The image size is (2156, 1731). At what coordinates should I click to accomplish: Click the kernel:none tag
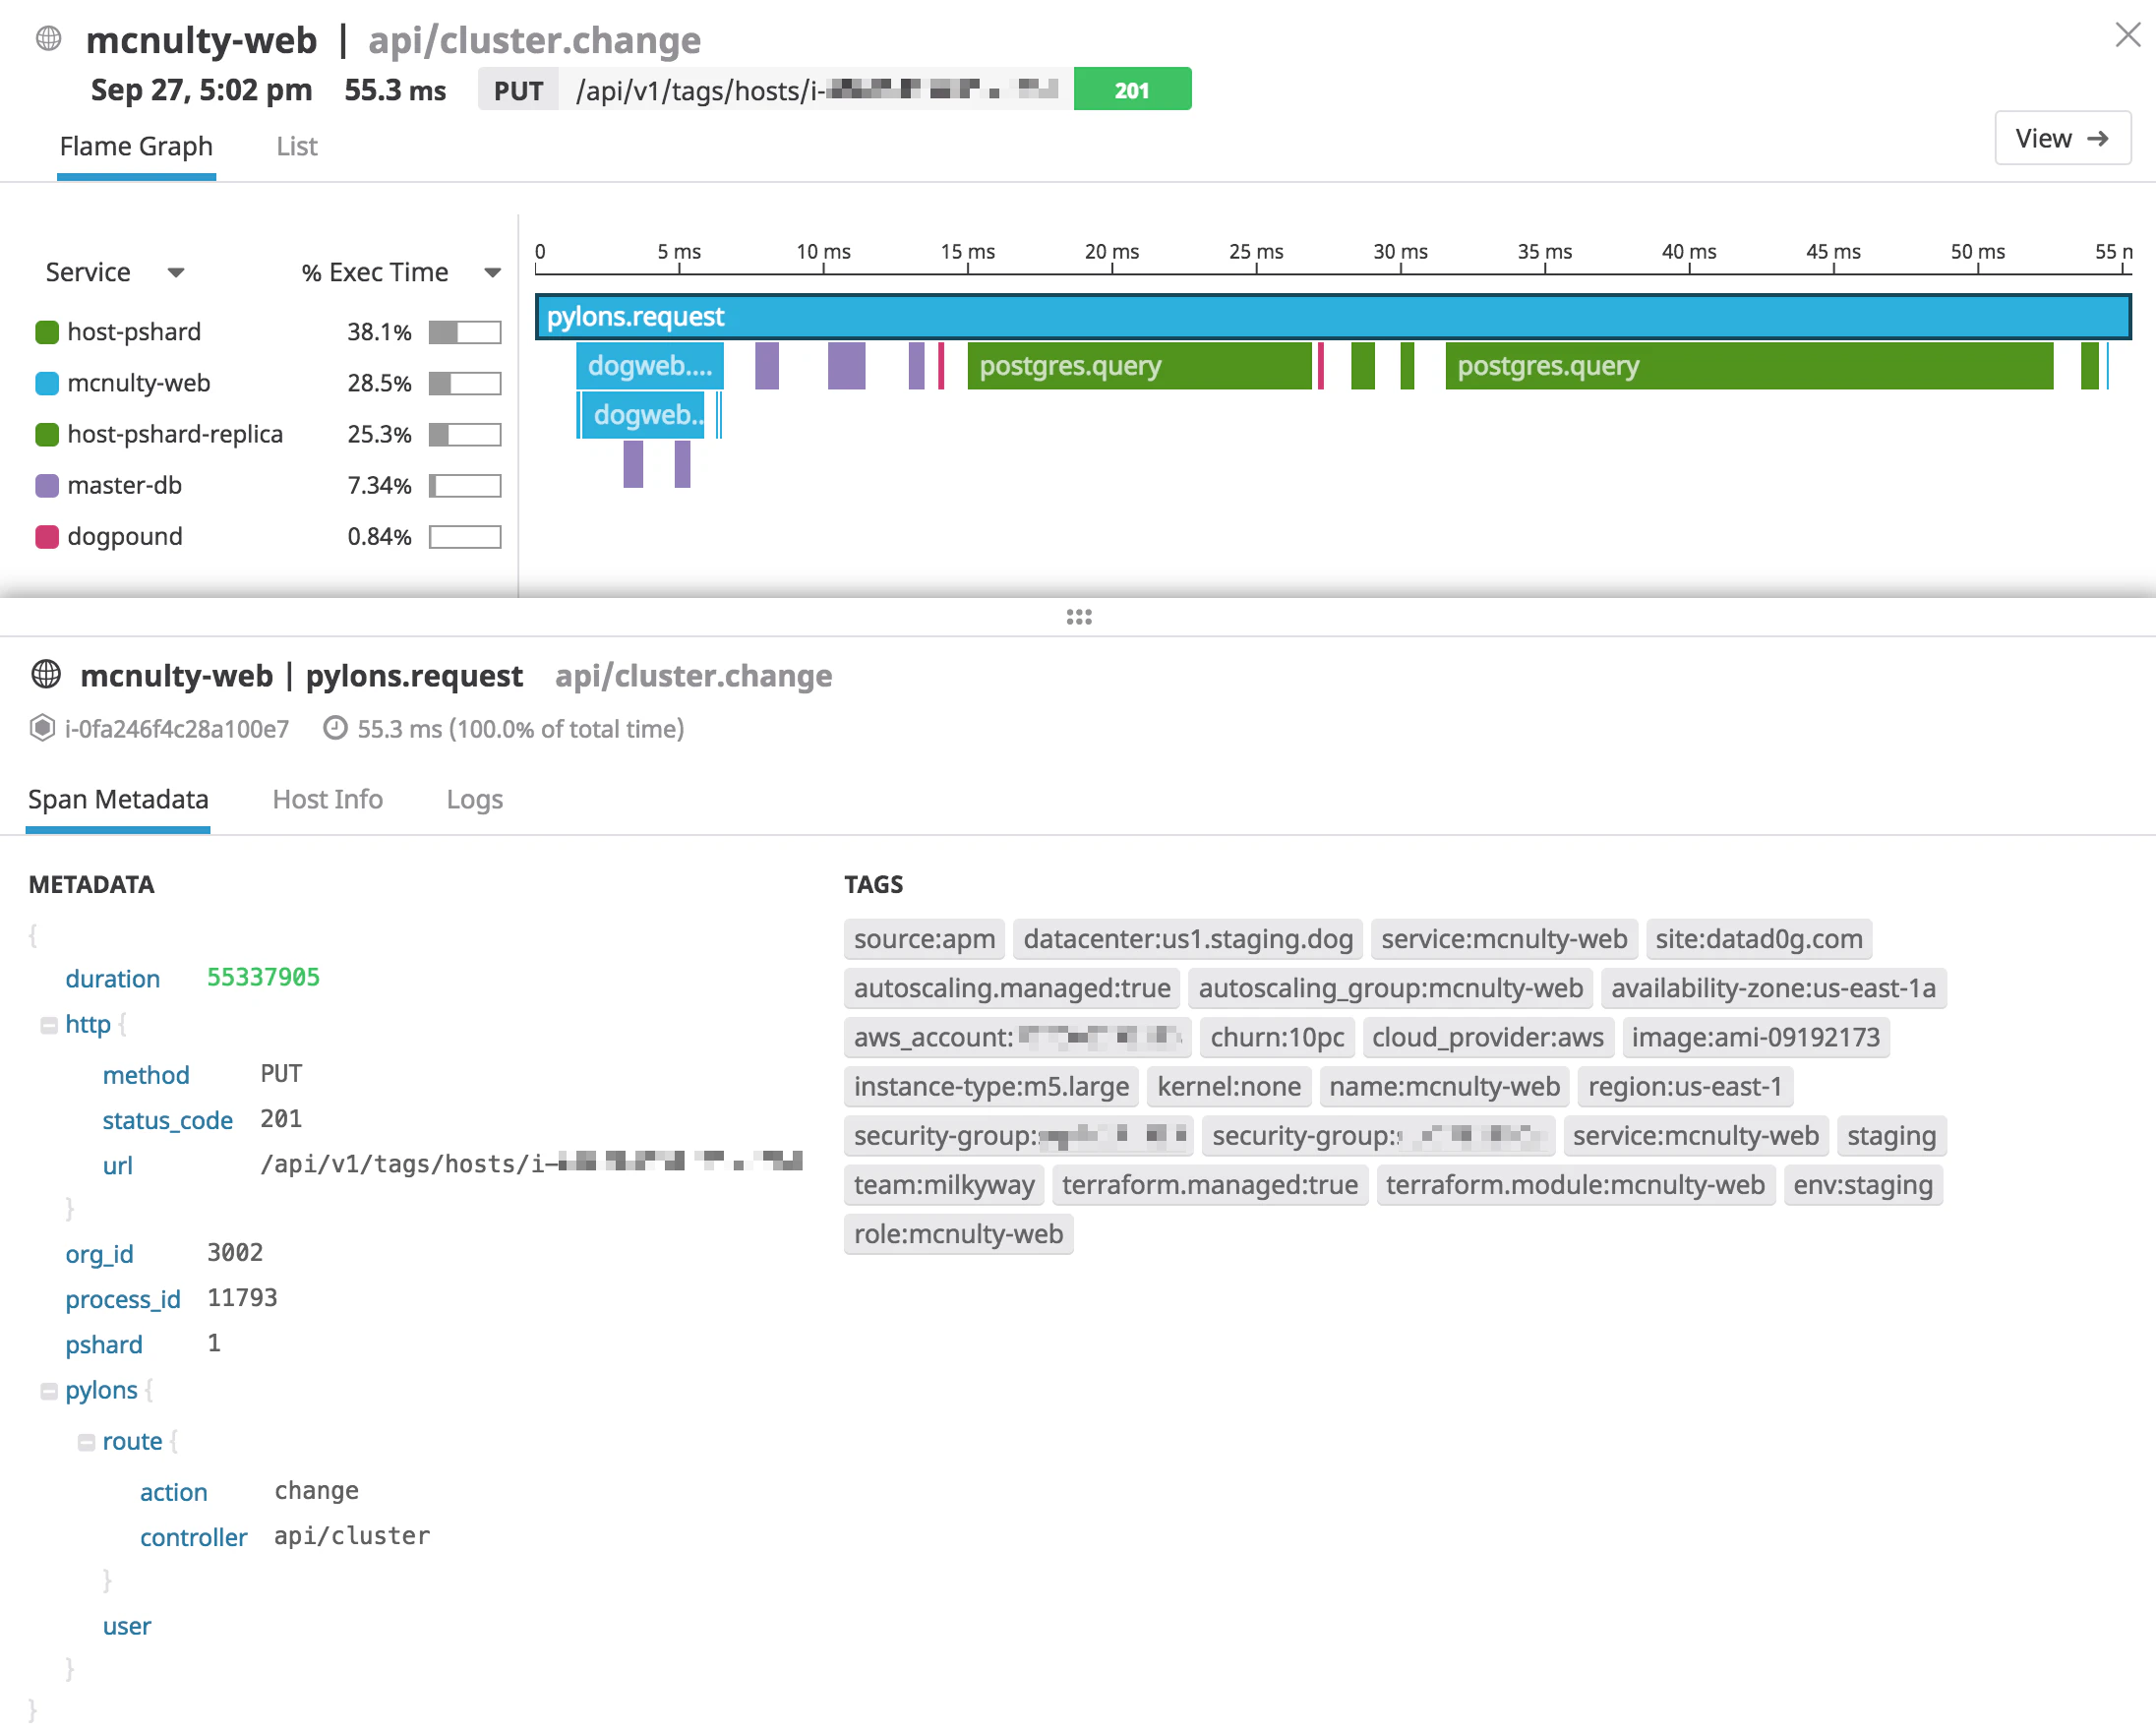point(1229,1086)
